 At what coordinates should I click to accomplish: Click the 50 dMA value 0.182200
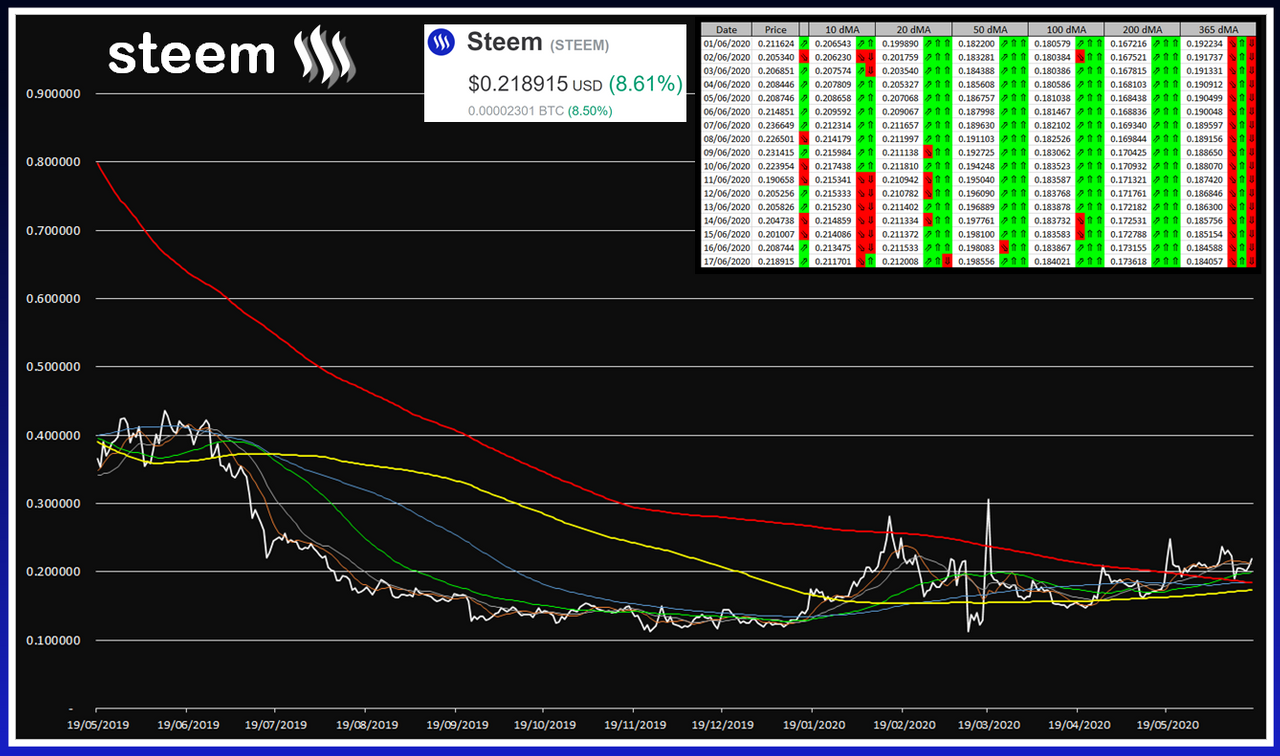pyautogui.click(x=975, y=45)
